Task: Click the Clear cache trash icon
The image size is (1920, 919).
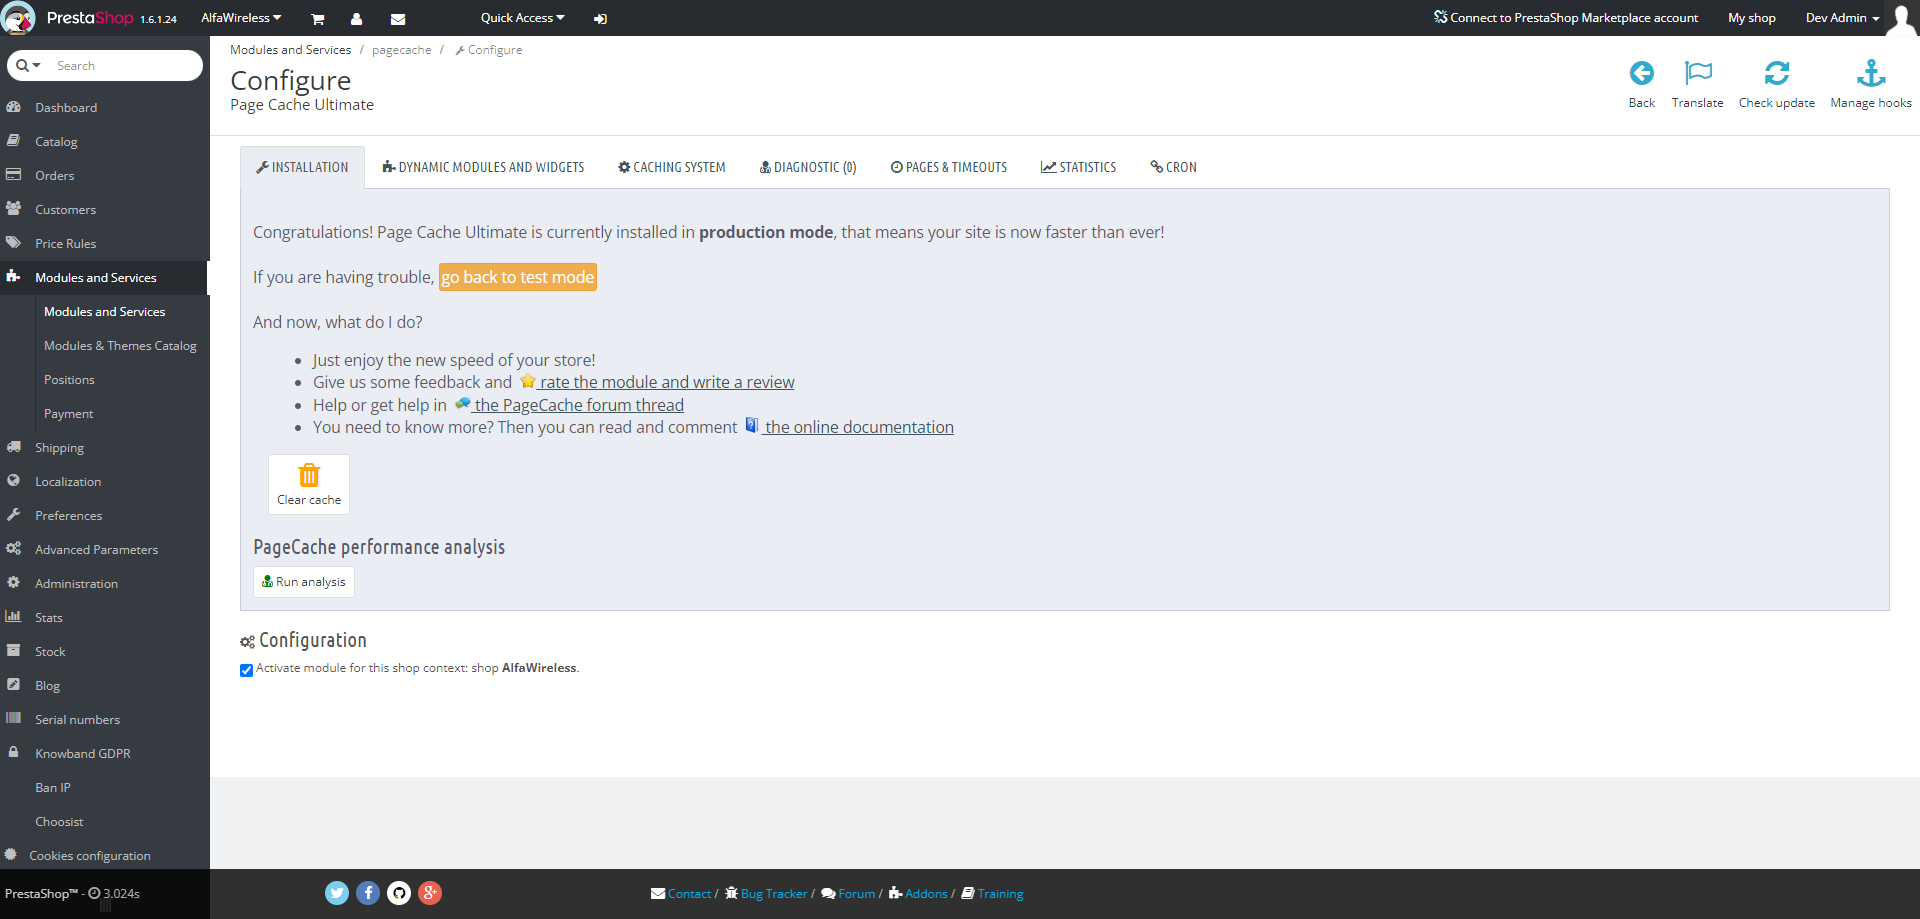Action: [309, 475]
